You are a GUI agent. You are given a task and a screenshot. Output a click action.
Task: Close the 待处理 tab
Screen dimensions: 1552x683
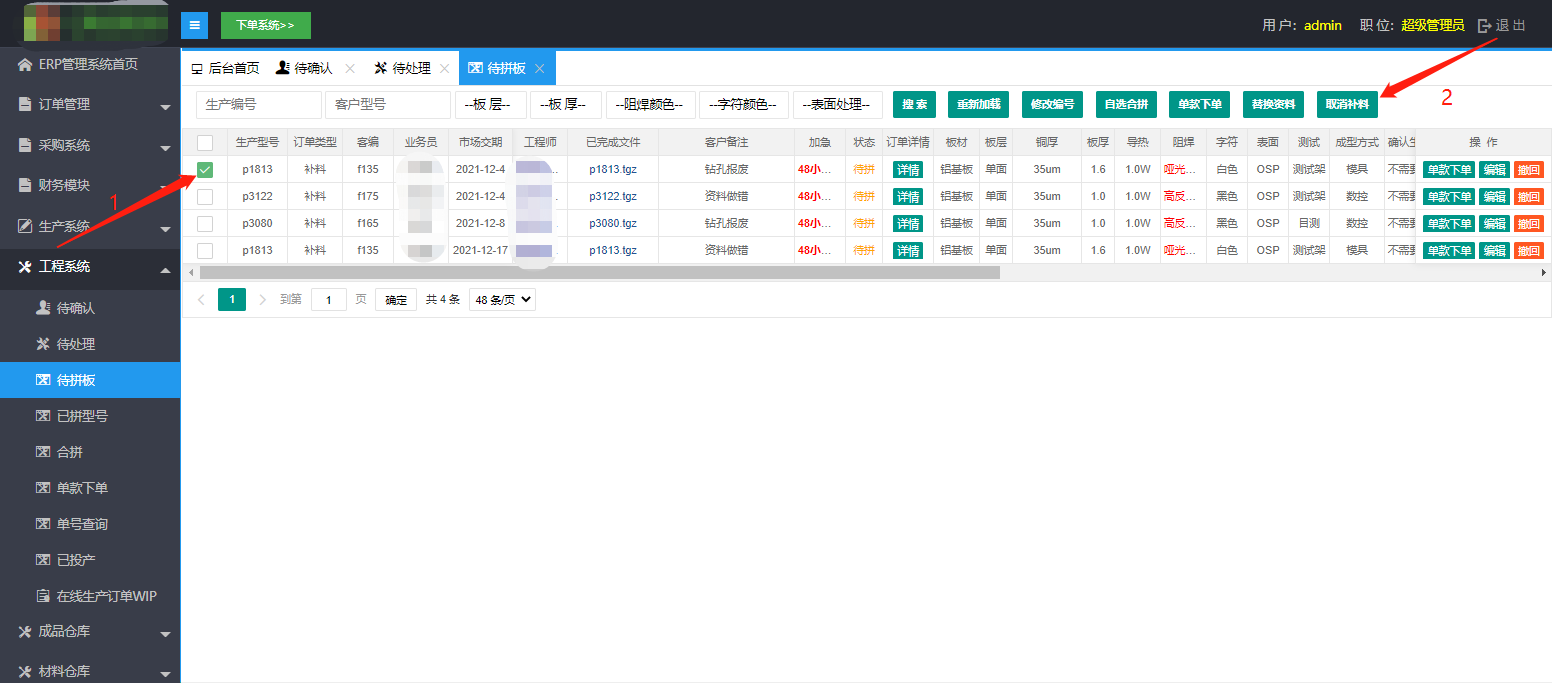point(444,68)
